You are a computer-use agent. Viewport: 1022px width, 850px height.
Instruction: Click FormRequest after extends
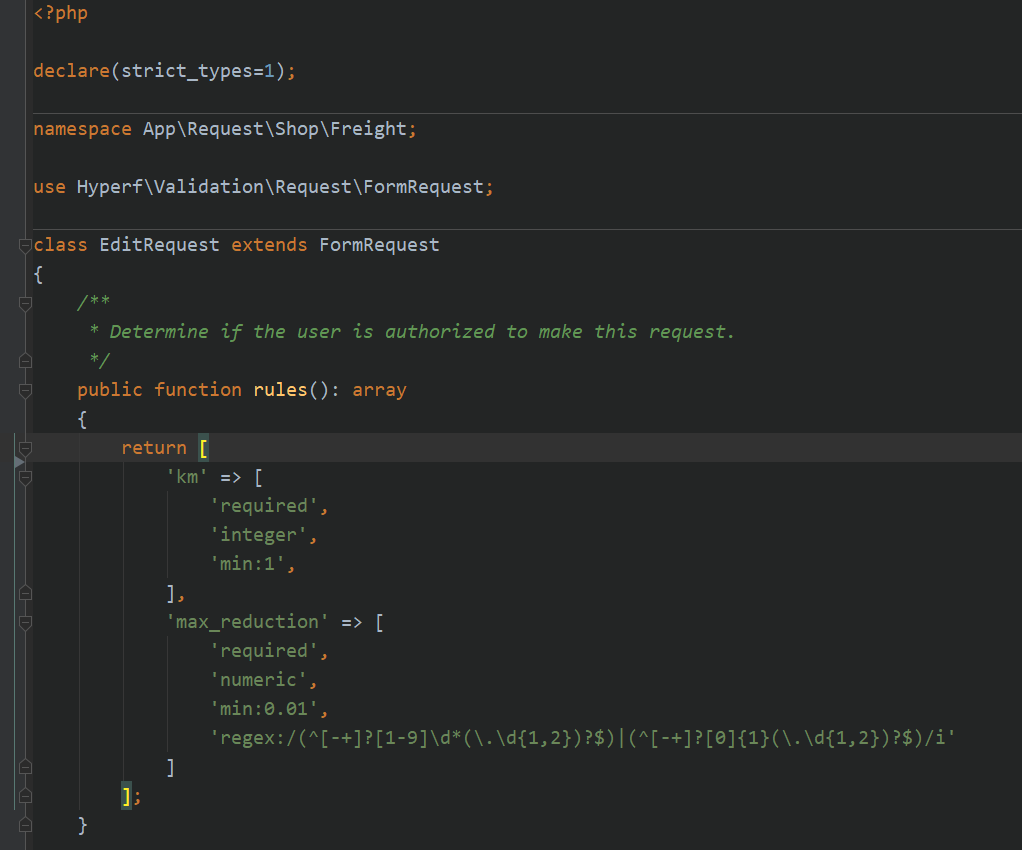(379, 245)
